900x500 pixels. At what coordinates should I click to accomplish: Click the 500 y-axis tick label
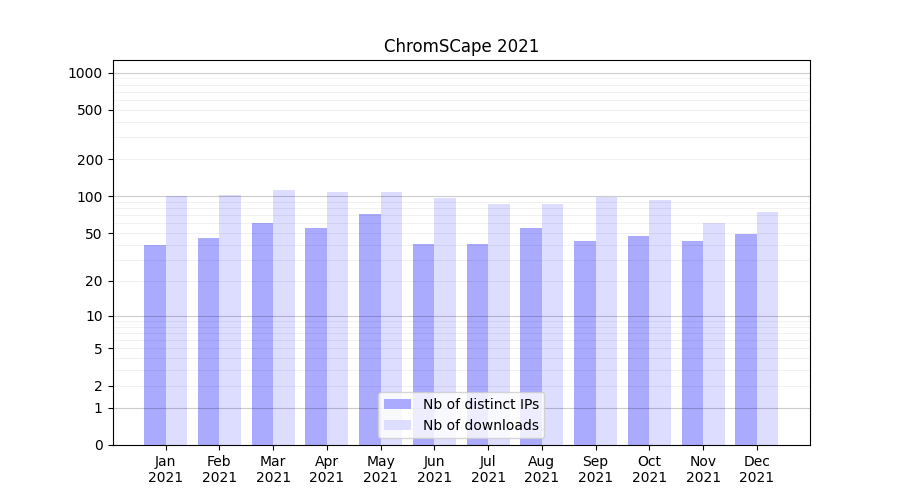[x=89, y=110]
